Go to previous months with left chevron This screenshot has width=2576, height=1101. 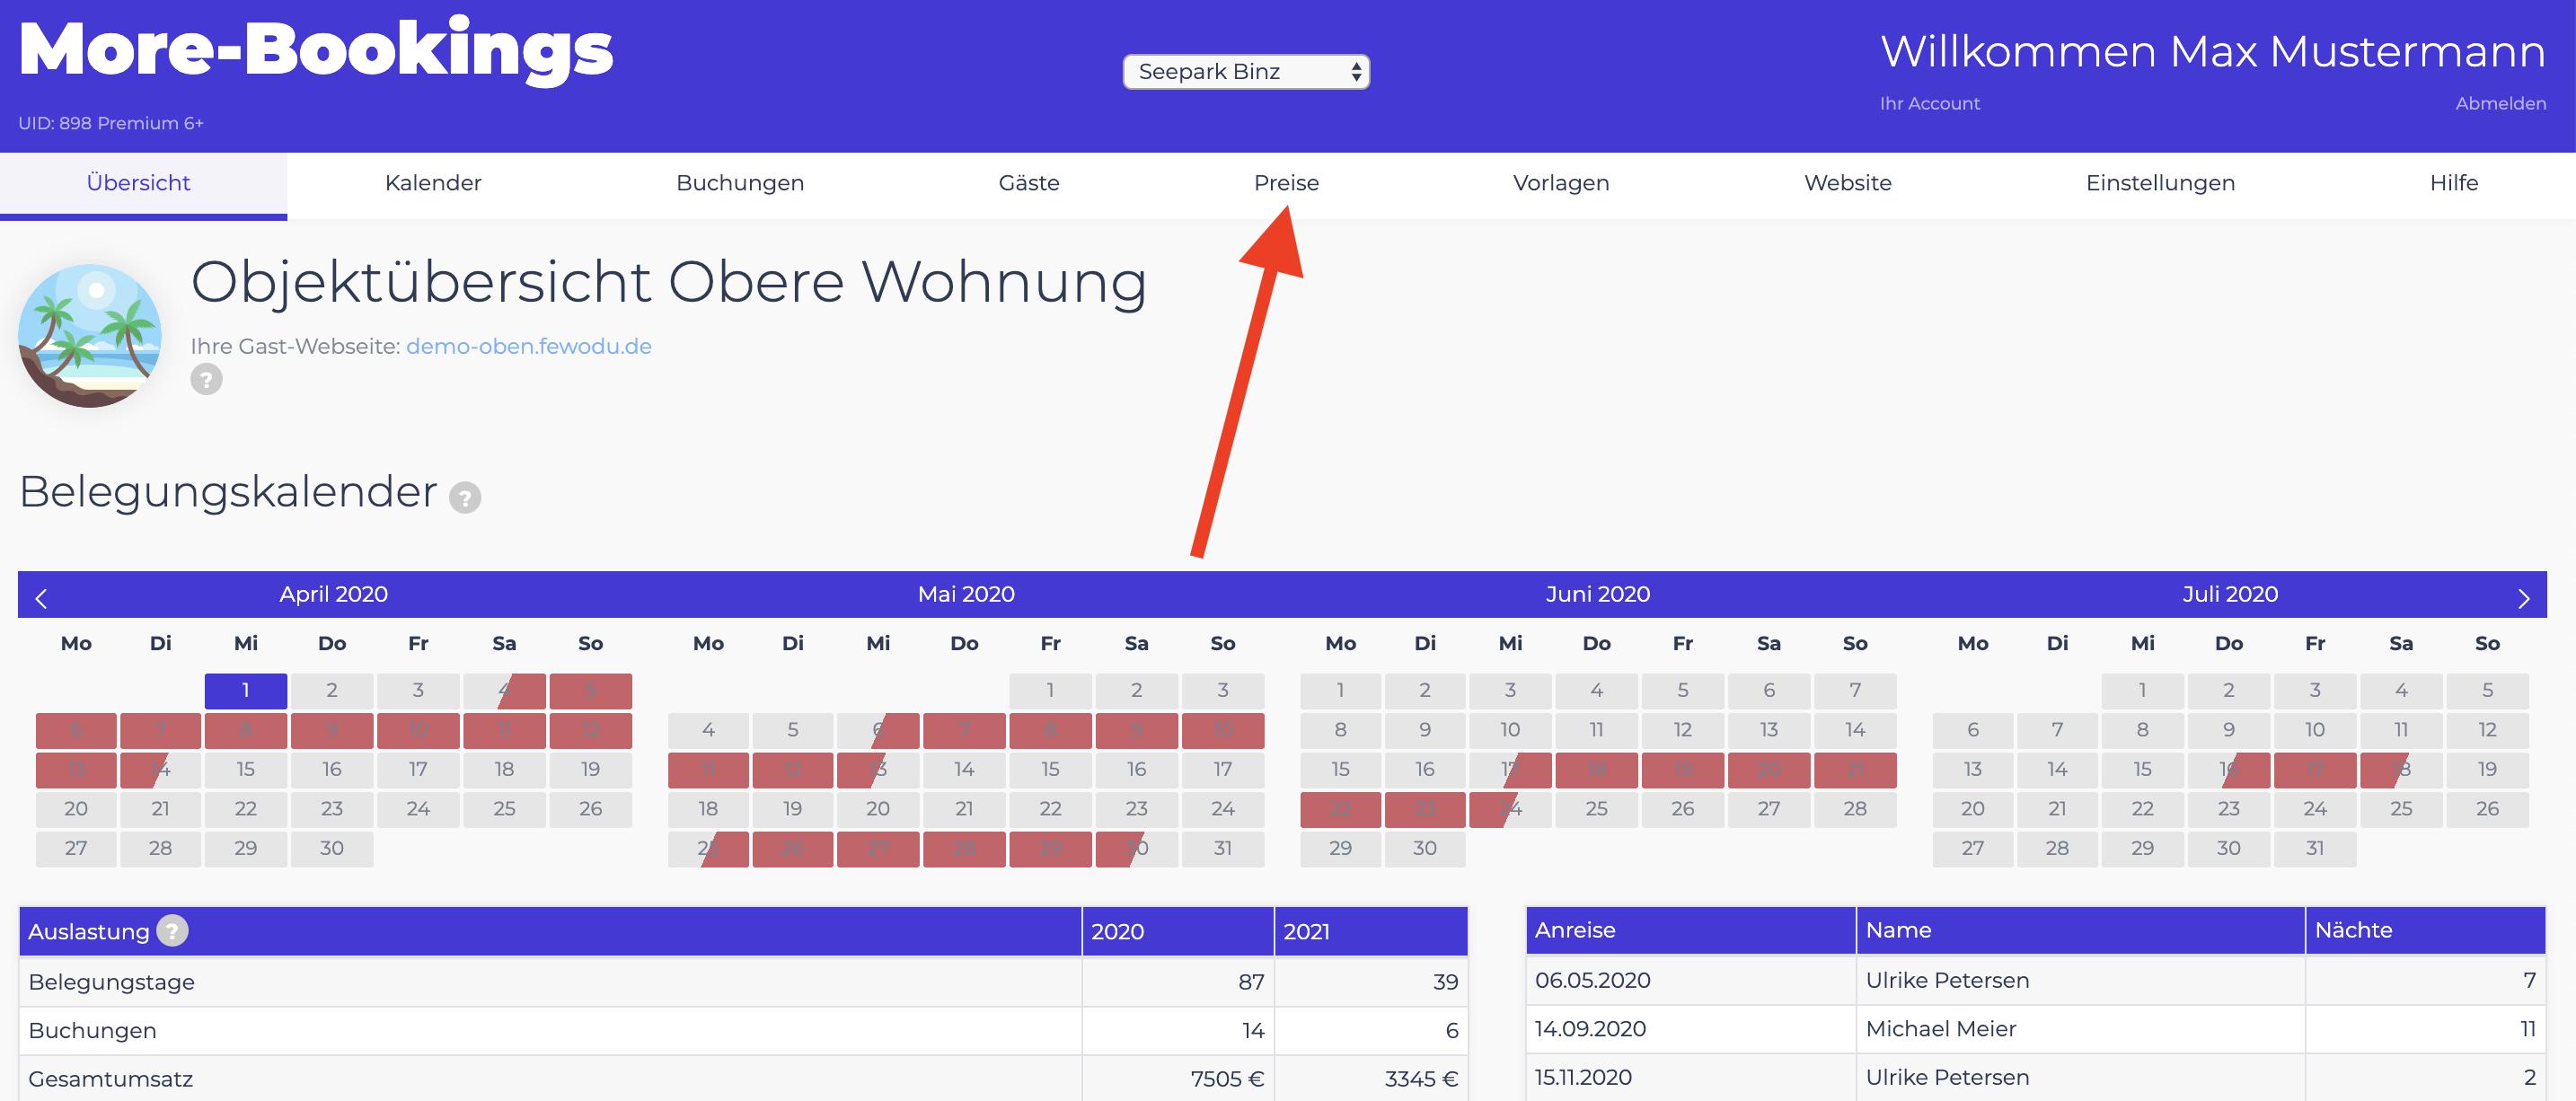pos(41,598)
